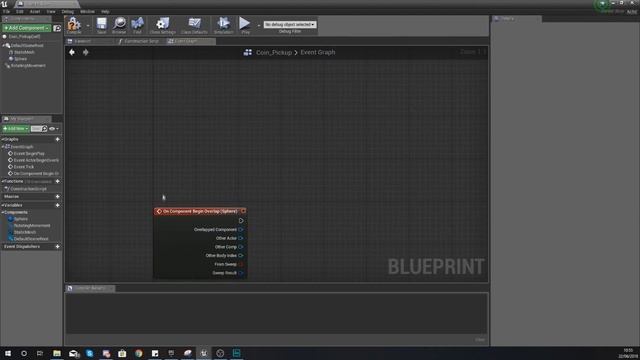
Task: Collapse DefaultSceneRoot in Components tree
Action: [3, 45]
